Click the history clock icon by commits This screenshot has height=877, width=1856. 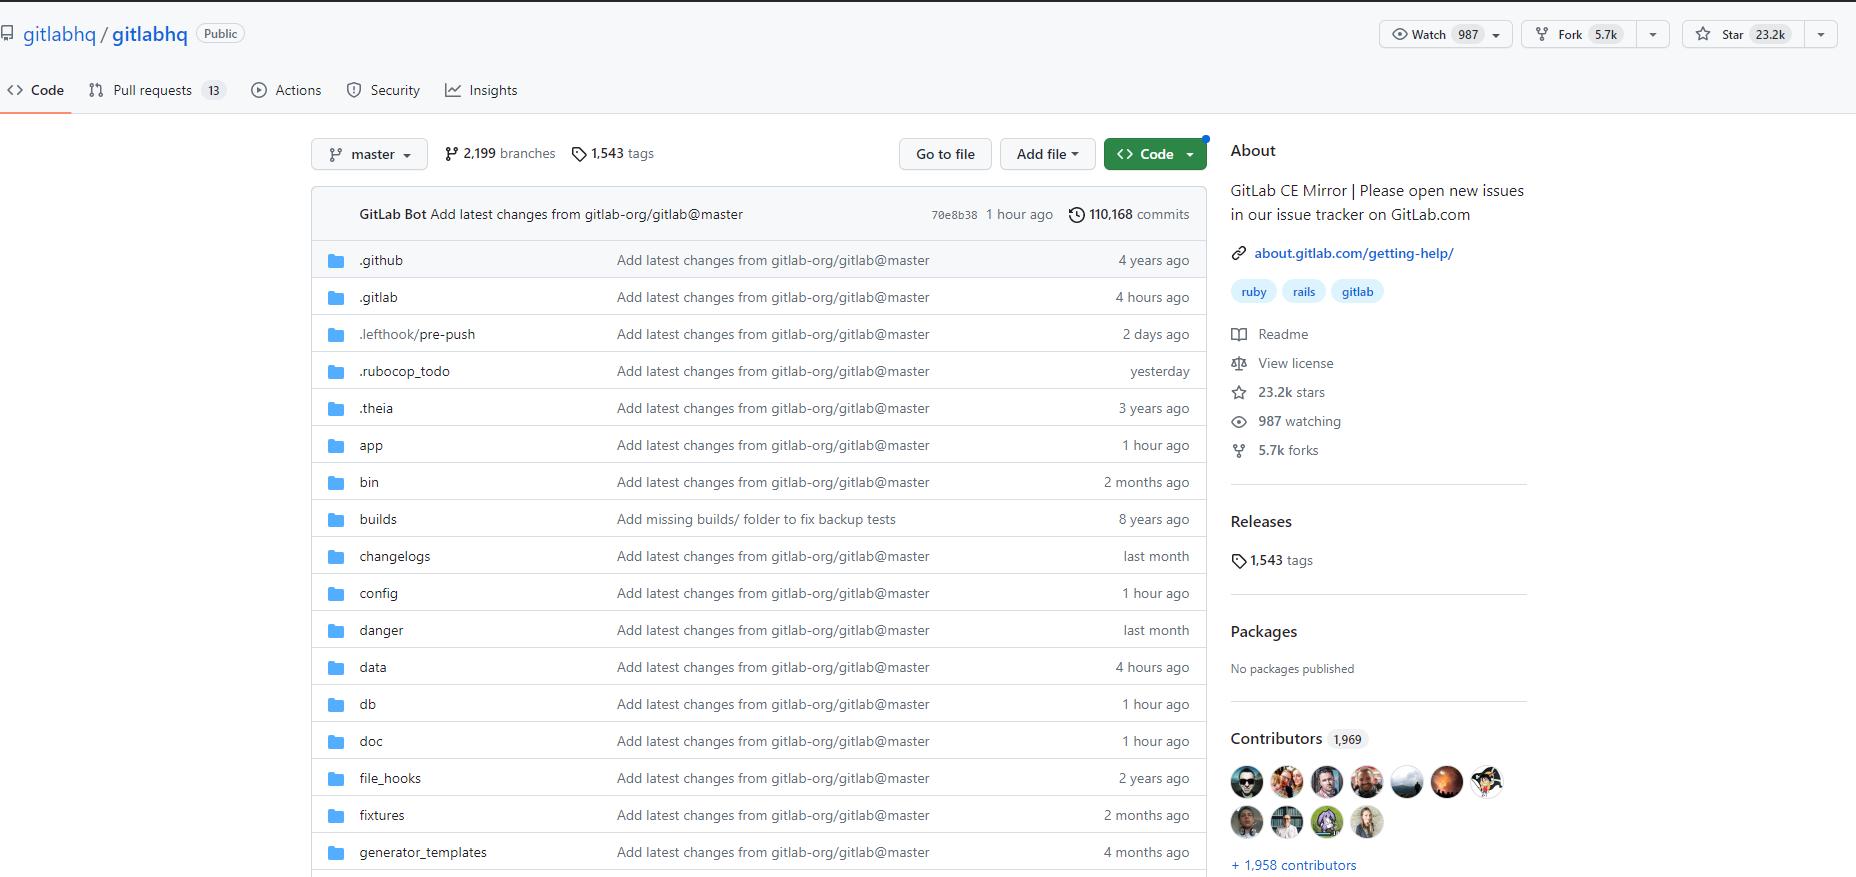click(1077, 215)
